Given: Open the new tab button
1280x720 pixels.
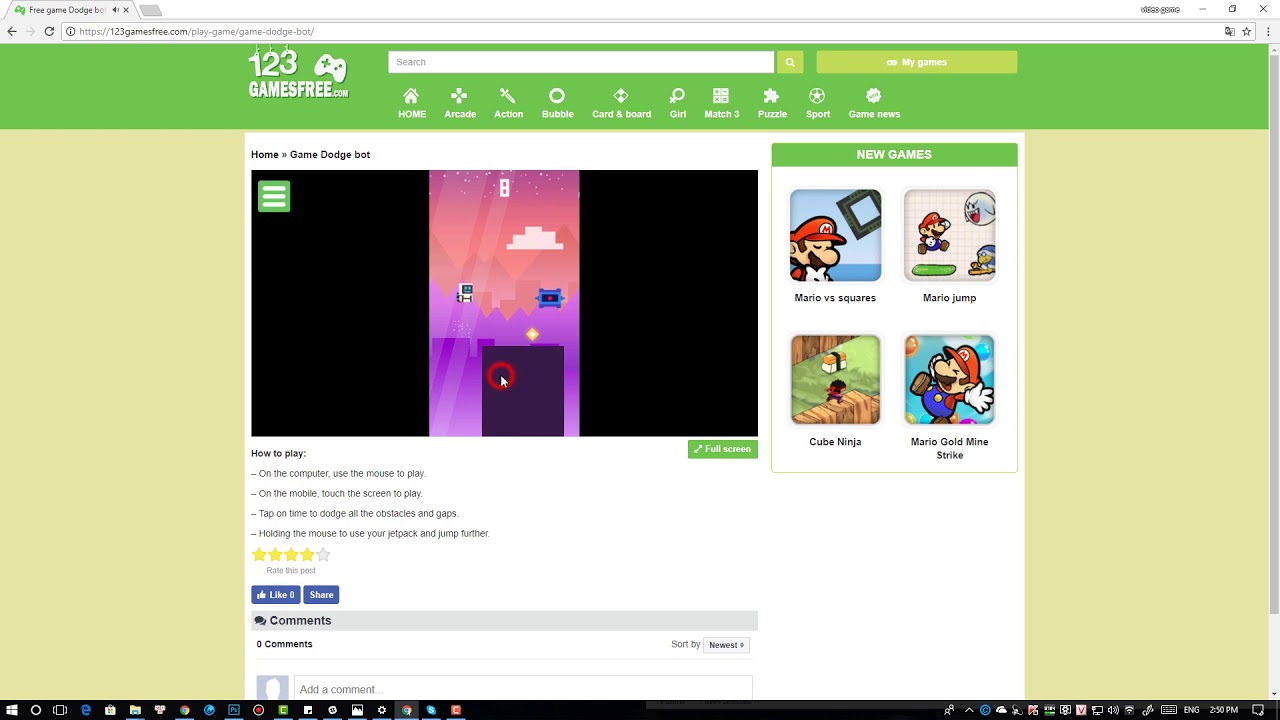Looking at the screenshot, I should click(150, 10).
